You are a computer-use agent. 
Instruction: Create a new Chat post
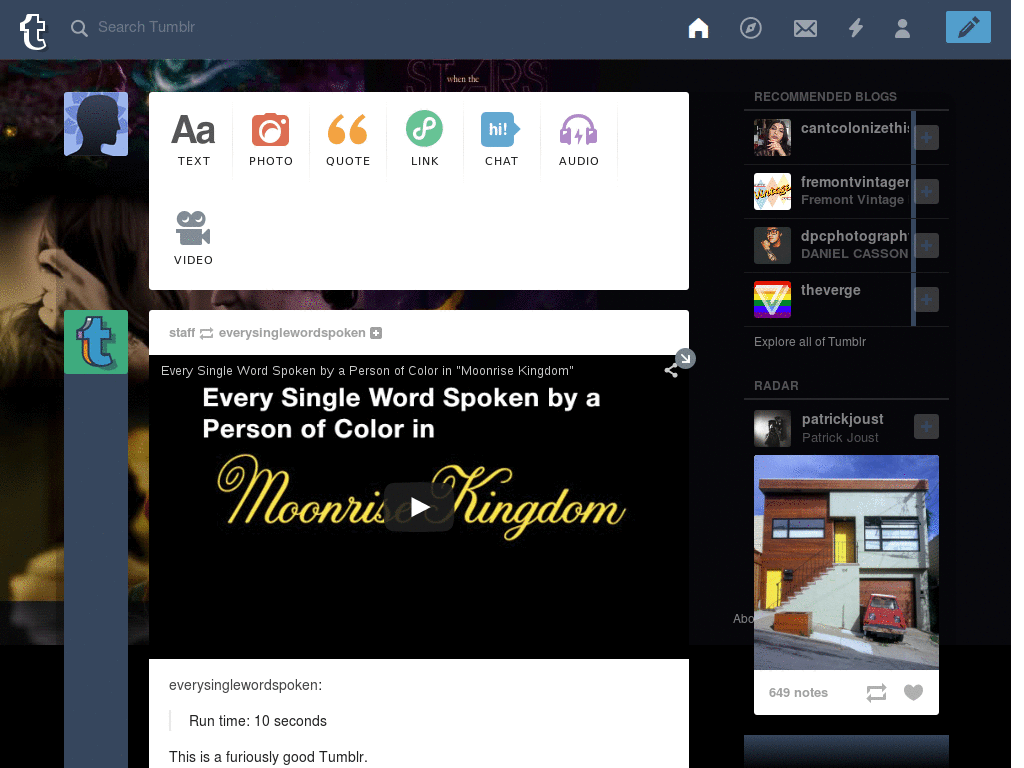[502, 140]
